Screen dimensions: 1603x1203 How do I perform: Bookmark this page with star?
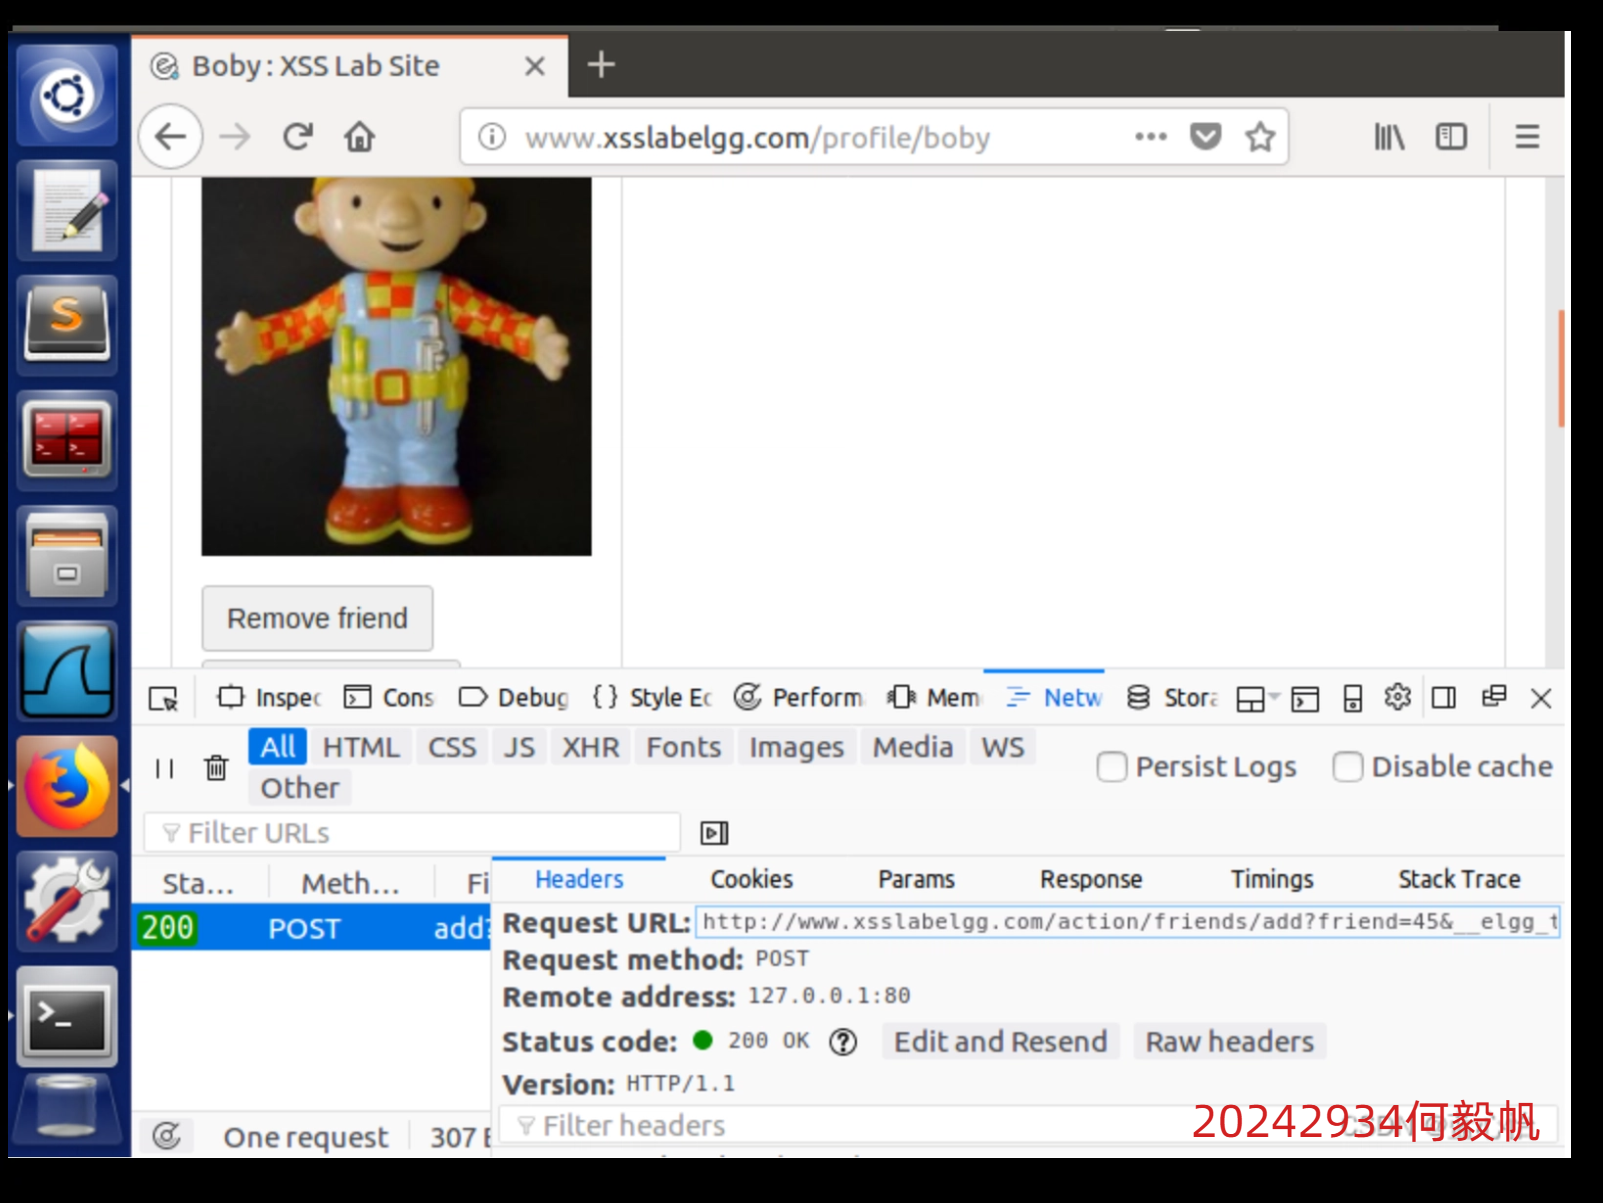click(1260, 136)
